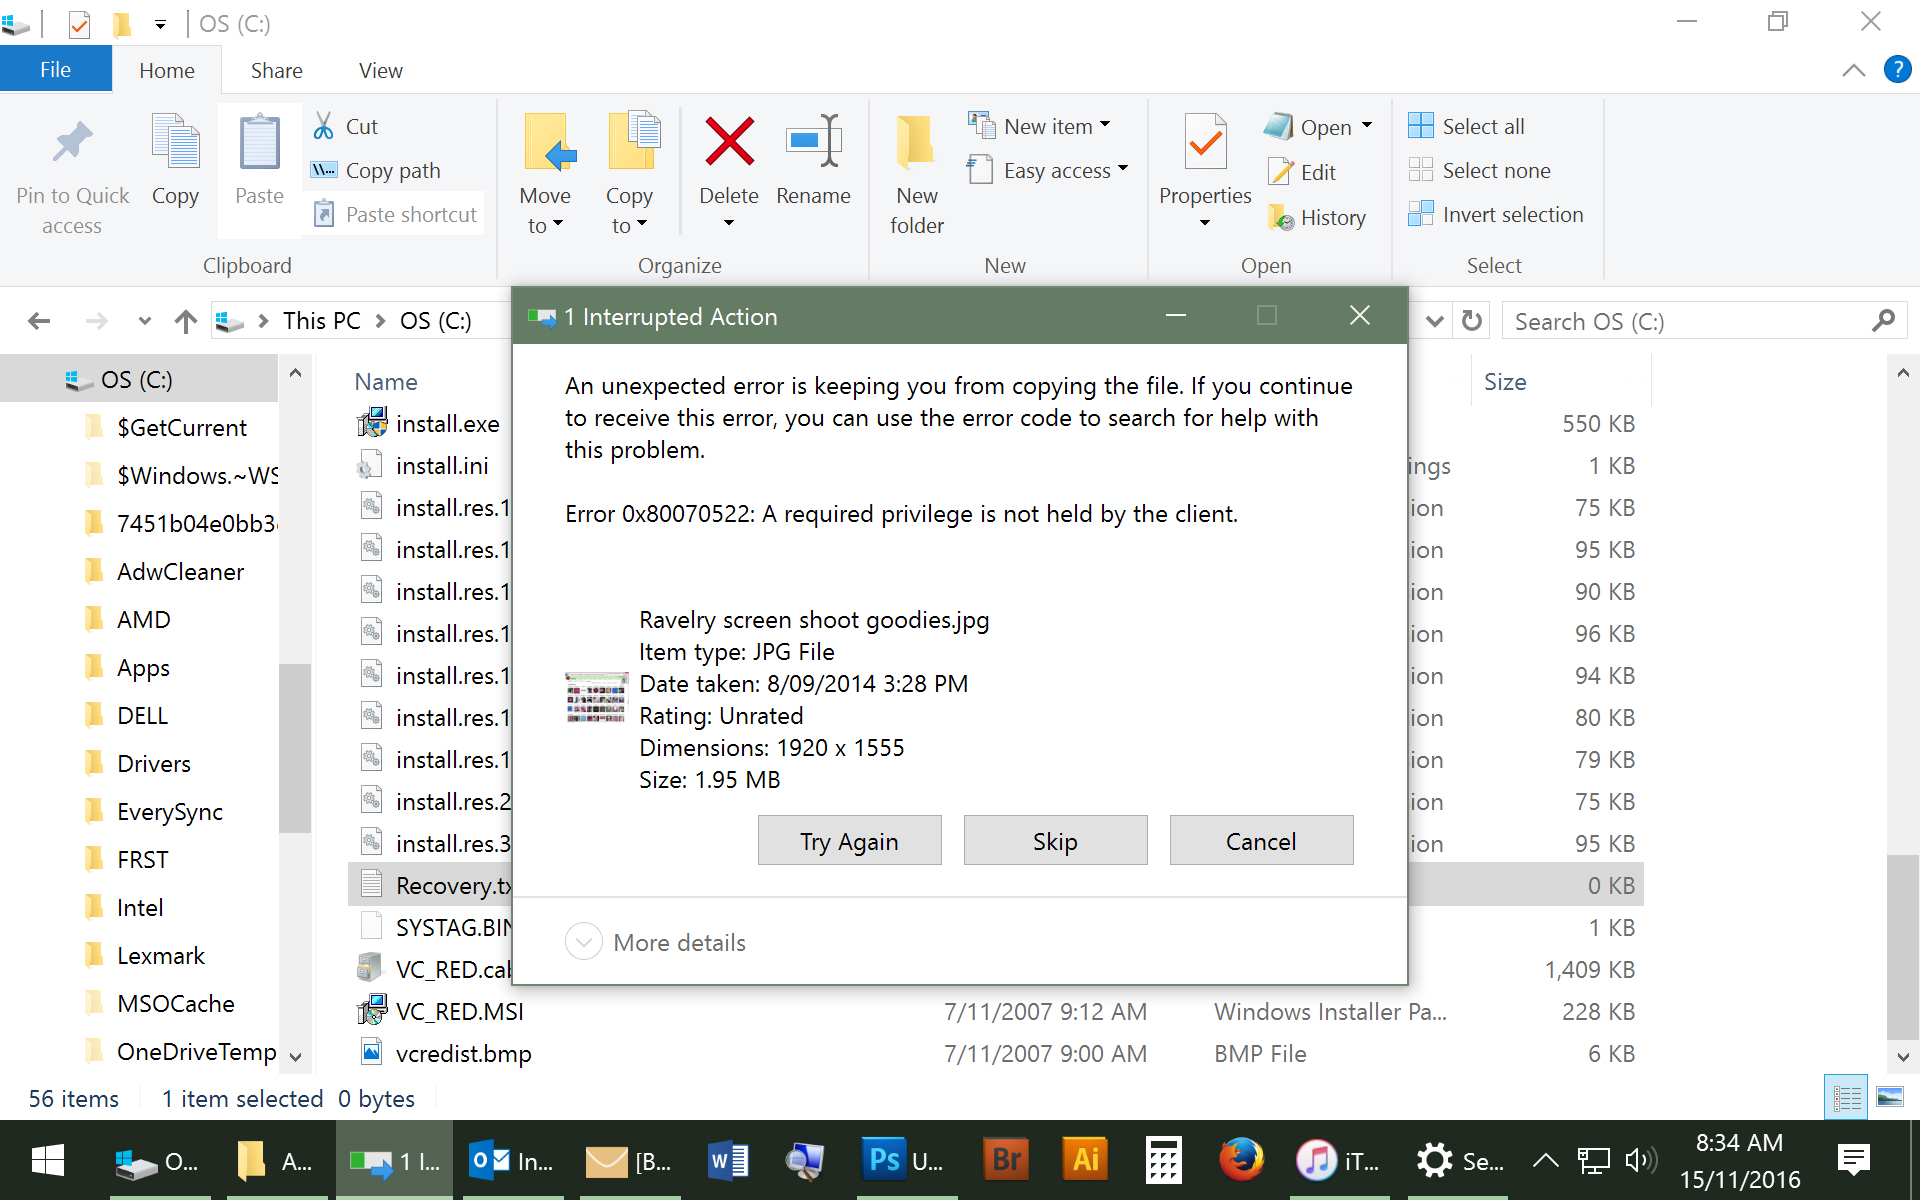Click the New folder icon

pyautogui.click(x=916, y=142)
